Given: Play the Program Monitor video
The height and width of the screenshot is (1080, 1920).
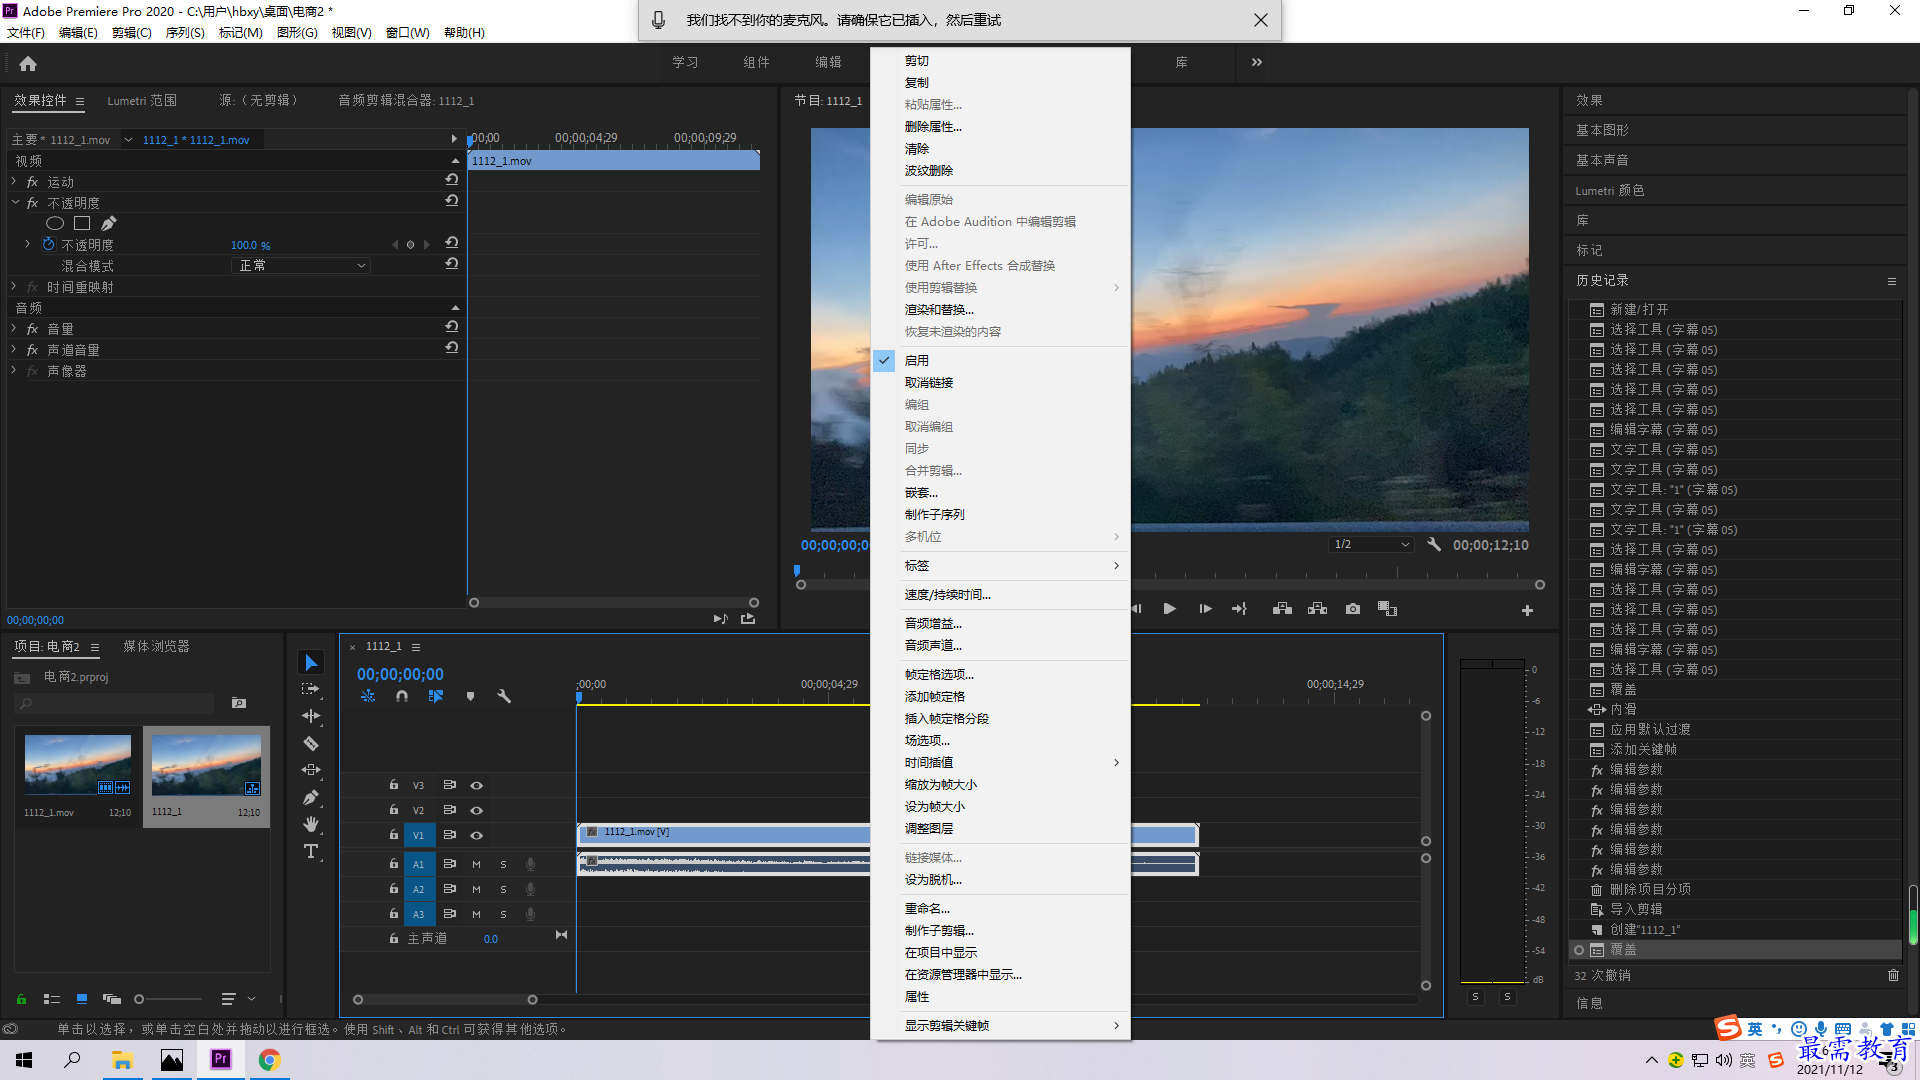Looking at the screenshot, I should [1169, 609].
